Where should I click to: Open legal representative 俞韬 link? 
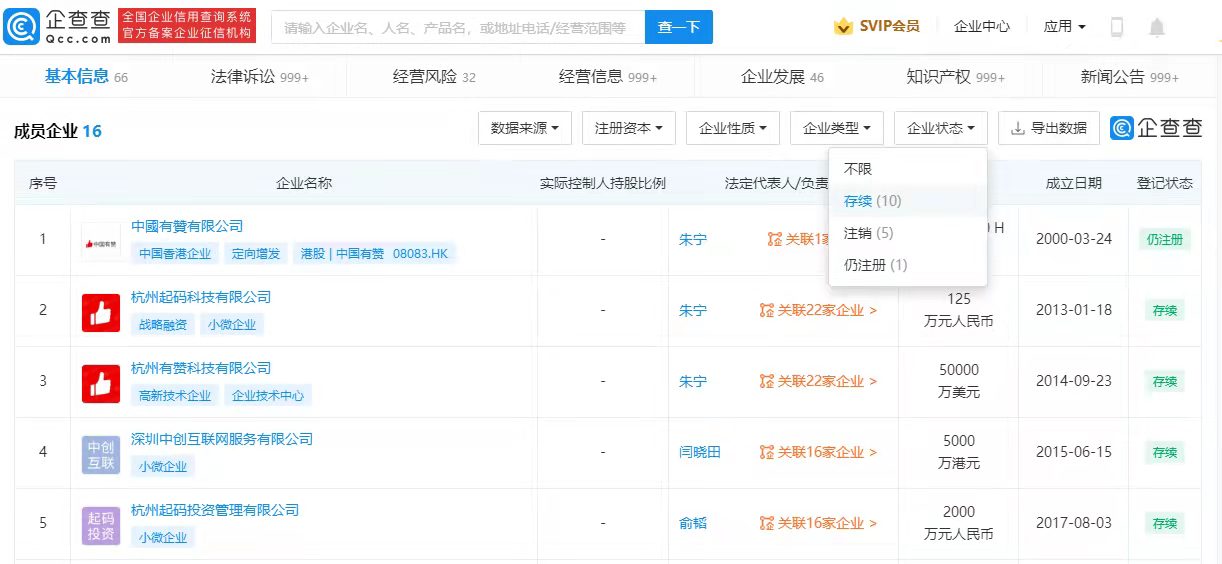tap(693, 523)
